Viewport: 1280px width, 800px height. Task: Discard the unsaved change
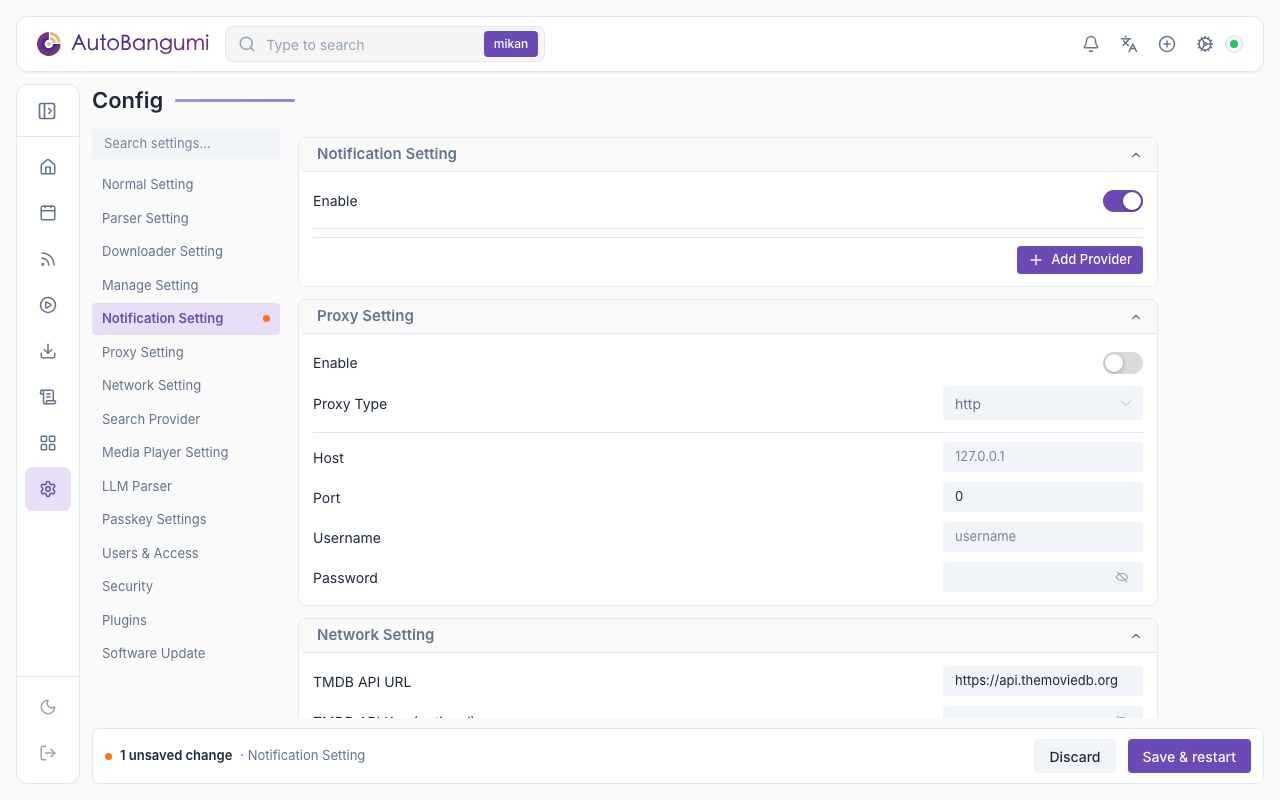pos(1075,756)
